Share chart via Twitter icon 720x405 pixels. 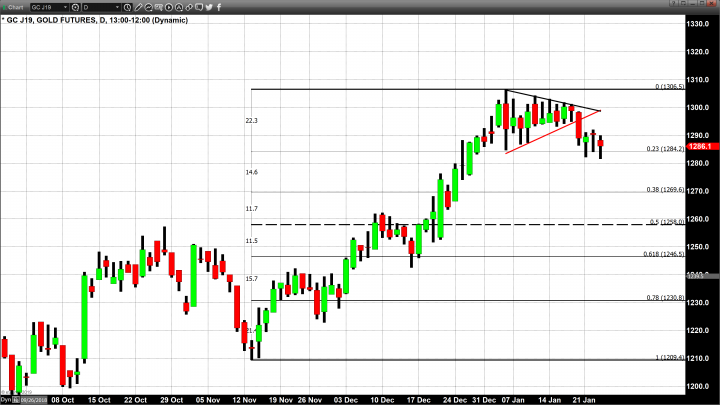[x=209, y=7]
